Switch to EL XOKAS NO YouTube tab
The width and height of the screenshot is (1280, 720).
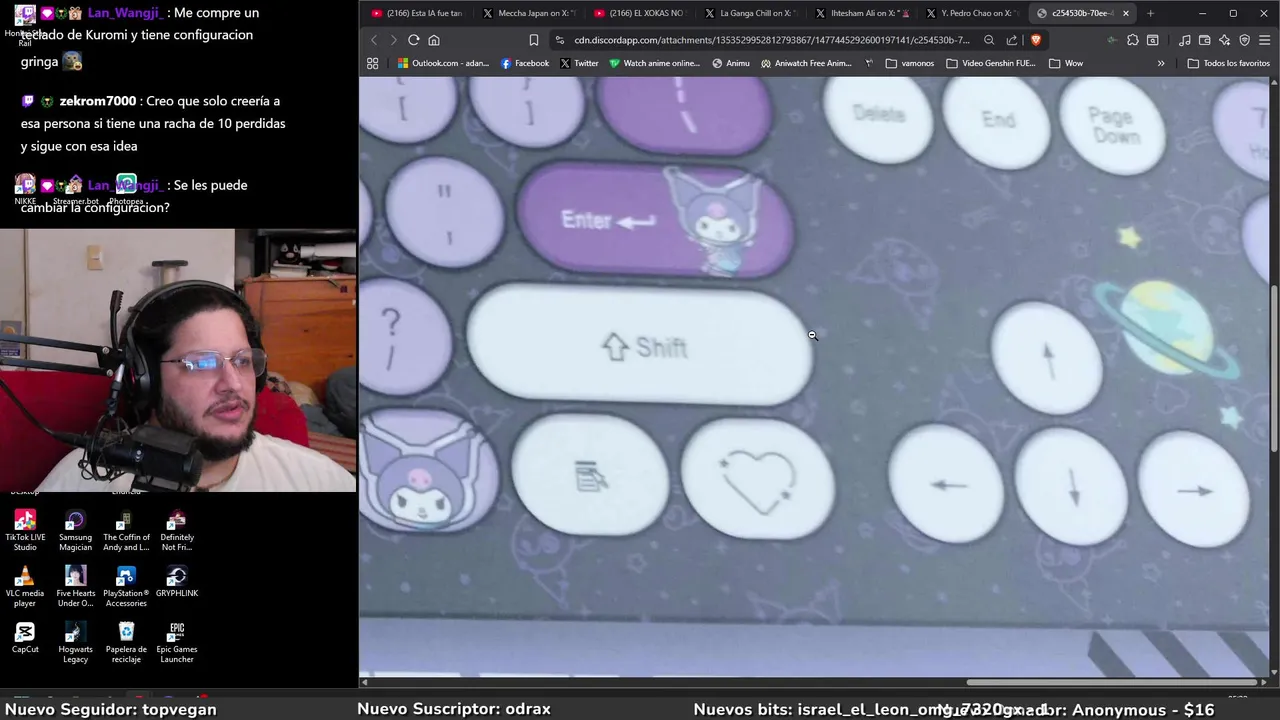point(638,13)
